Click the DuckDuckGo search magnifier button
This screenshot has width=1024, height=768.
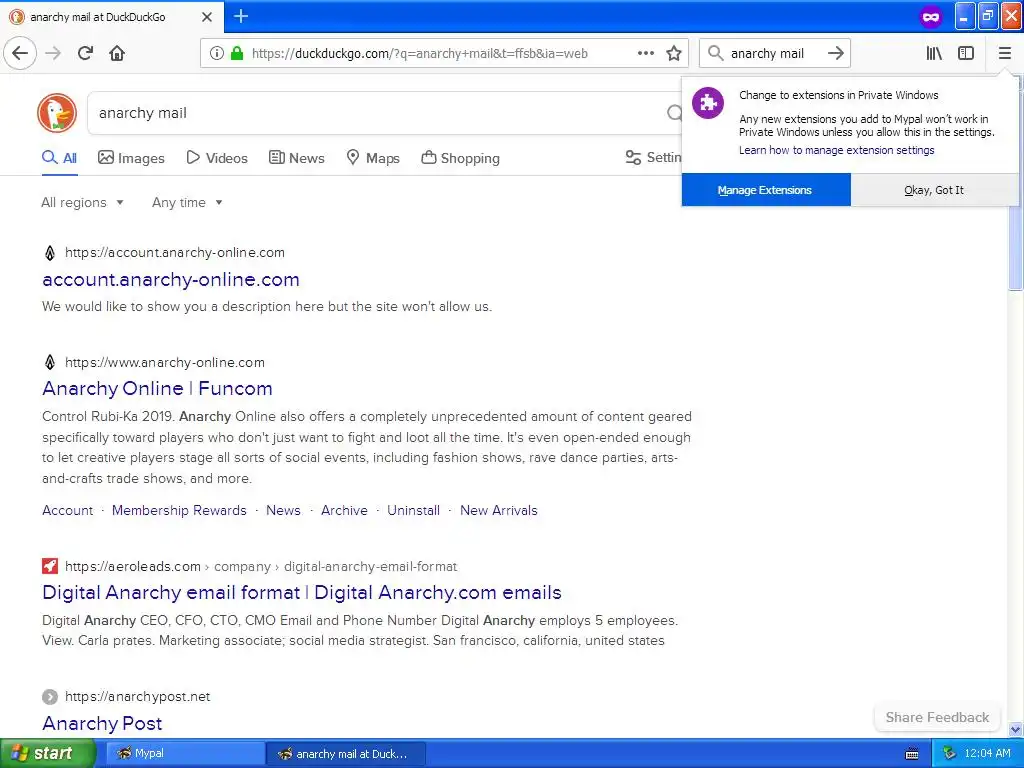point(674,113)
